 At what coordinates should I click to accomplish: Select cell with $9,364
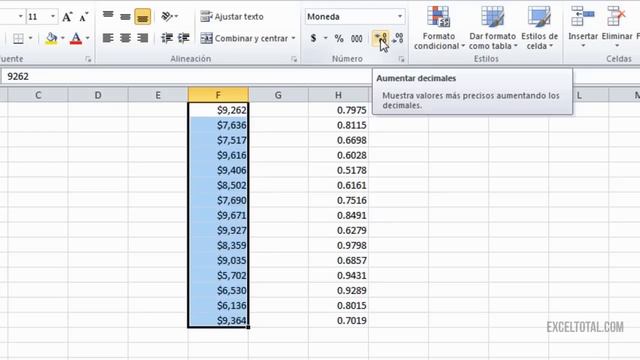click(x=218, y=320)
